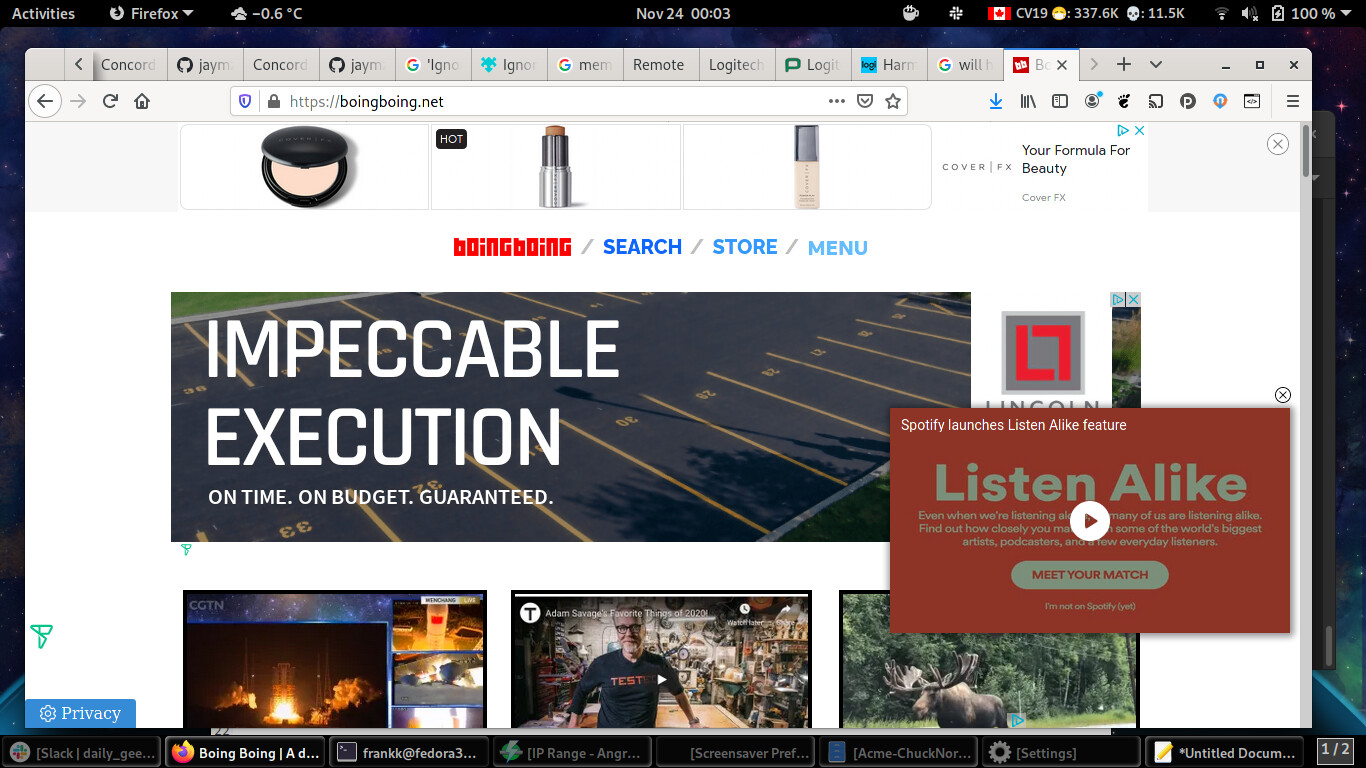Expand the list all tabs chevron
Image resolution: width=1366 pixels, height=768 pixels.
(x=1156, y=64)
